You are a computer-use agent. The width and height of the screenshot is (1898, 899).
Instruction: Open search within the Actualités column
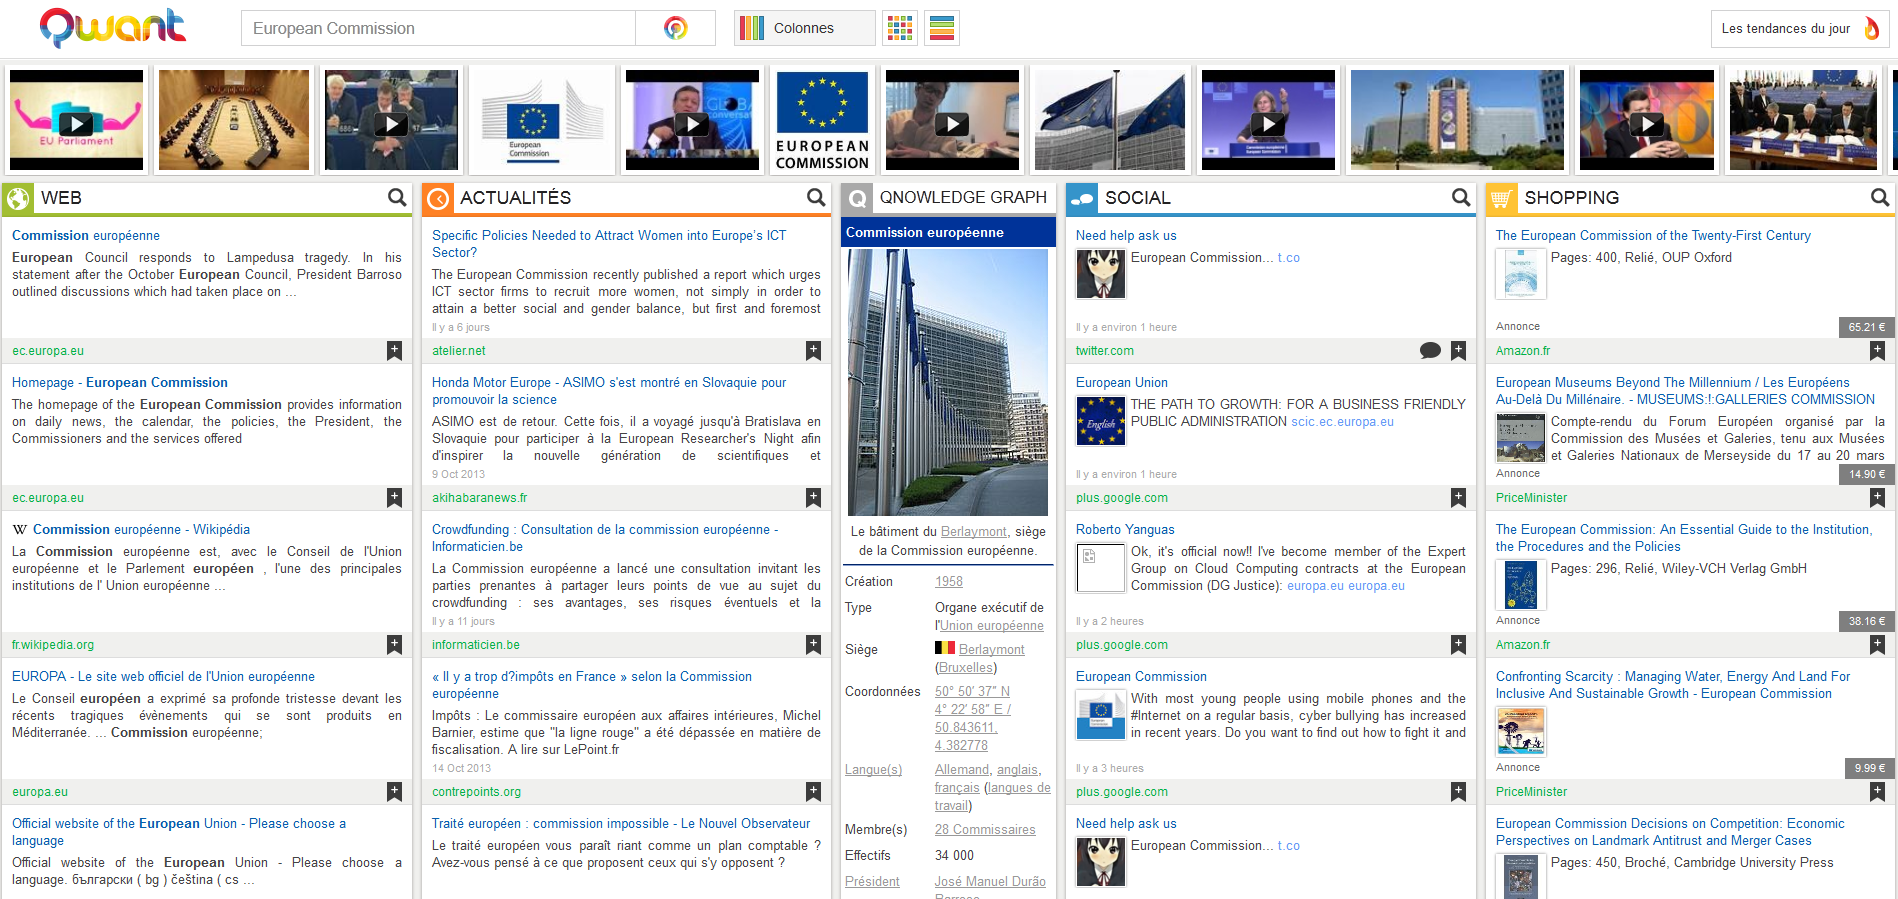tap(816, 198)
